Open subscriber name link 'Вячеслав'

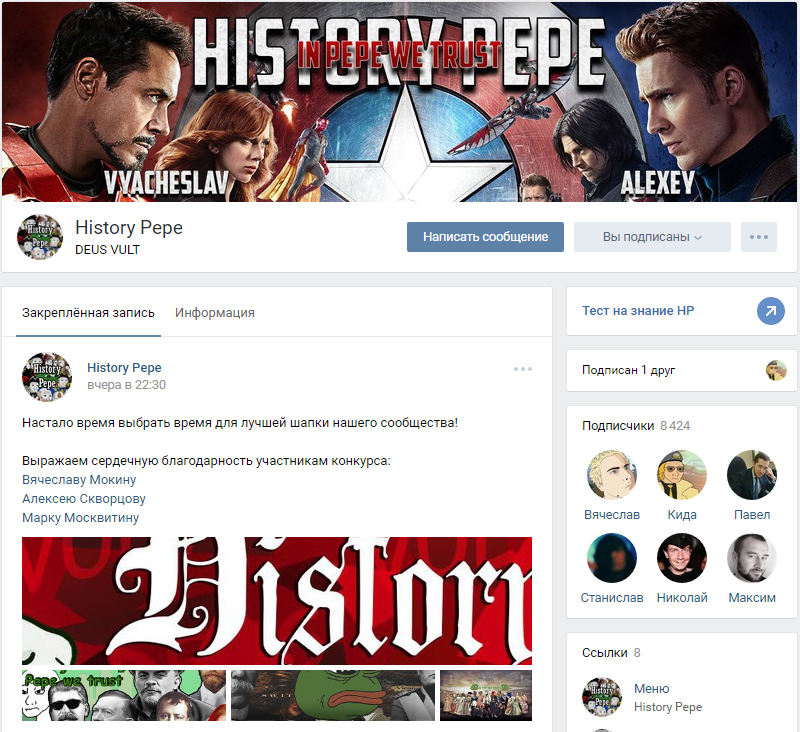[x=612, y=515]
